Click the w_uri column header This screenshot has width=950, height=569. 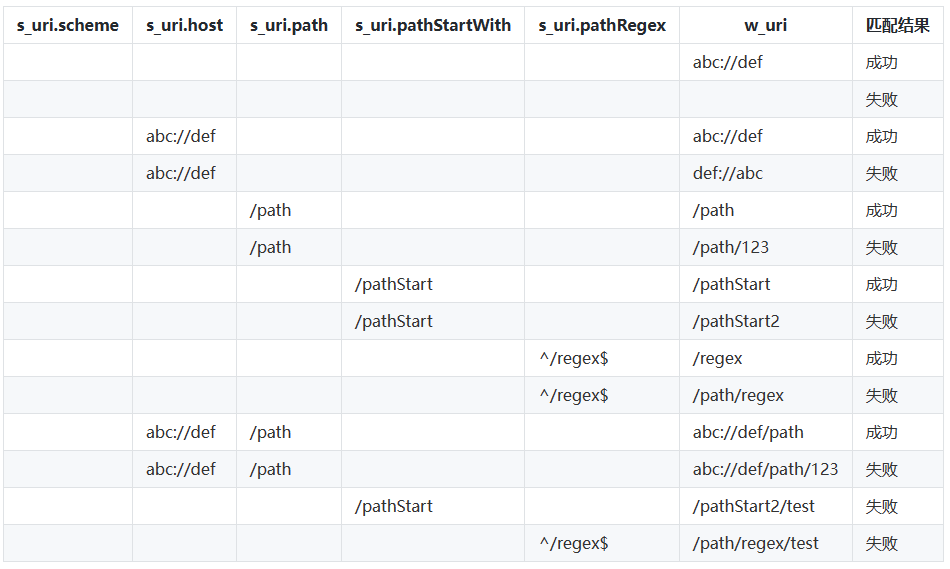(x=766, y=25)
